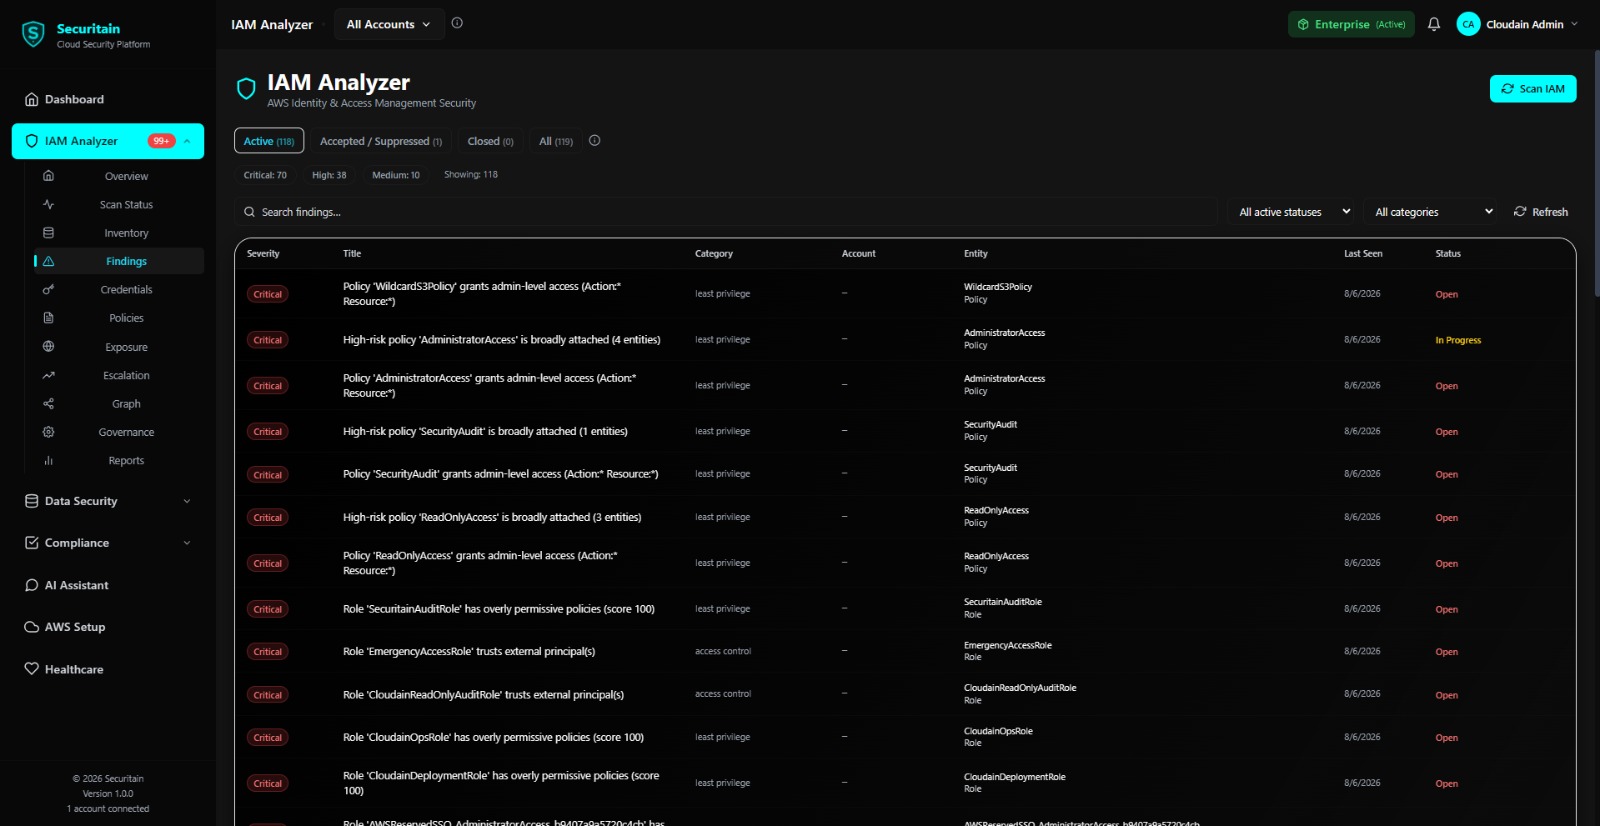Screen dimensions: 1600x826
Task: Click the Escalation trend icon
Action: coord(48,375)
